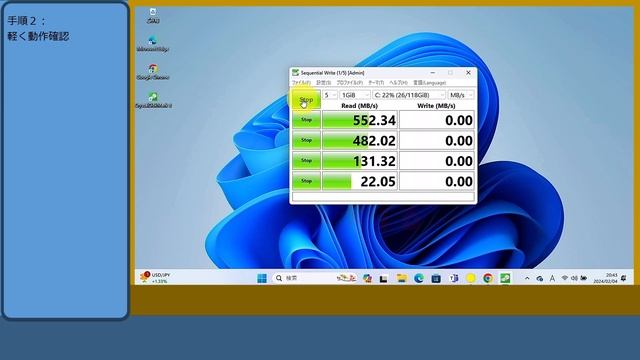Click the battery tray icon
The image size is (640, 360).
tap(584, 278)
